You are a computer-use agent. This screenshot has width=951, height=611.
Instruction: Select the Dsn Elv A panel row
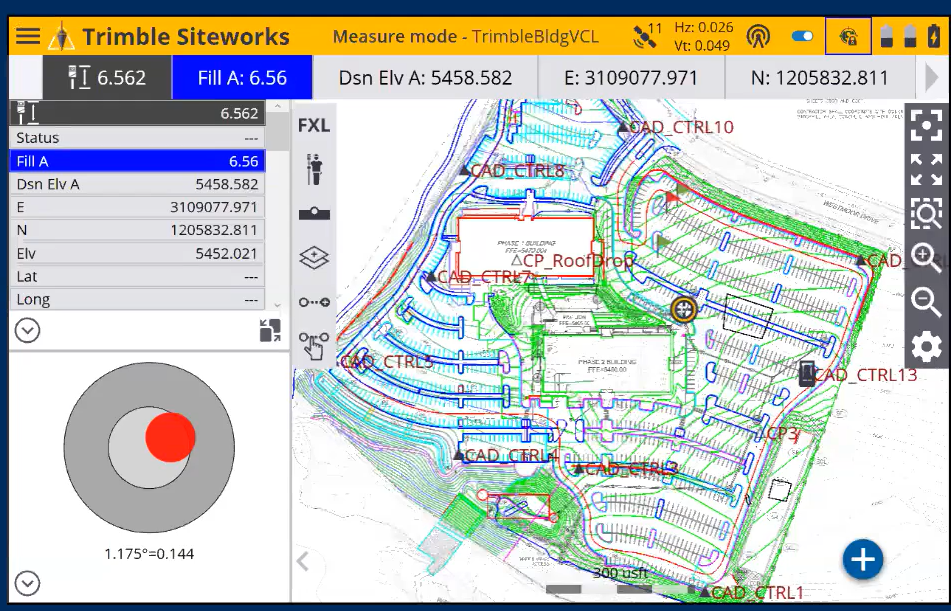[x=137, y=184]
